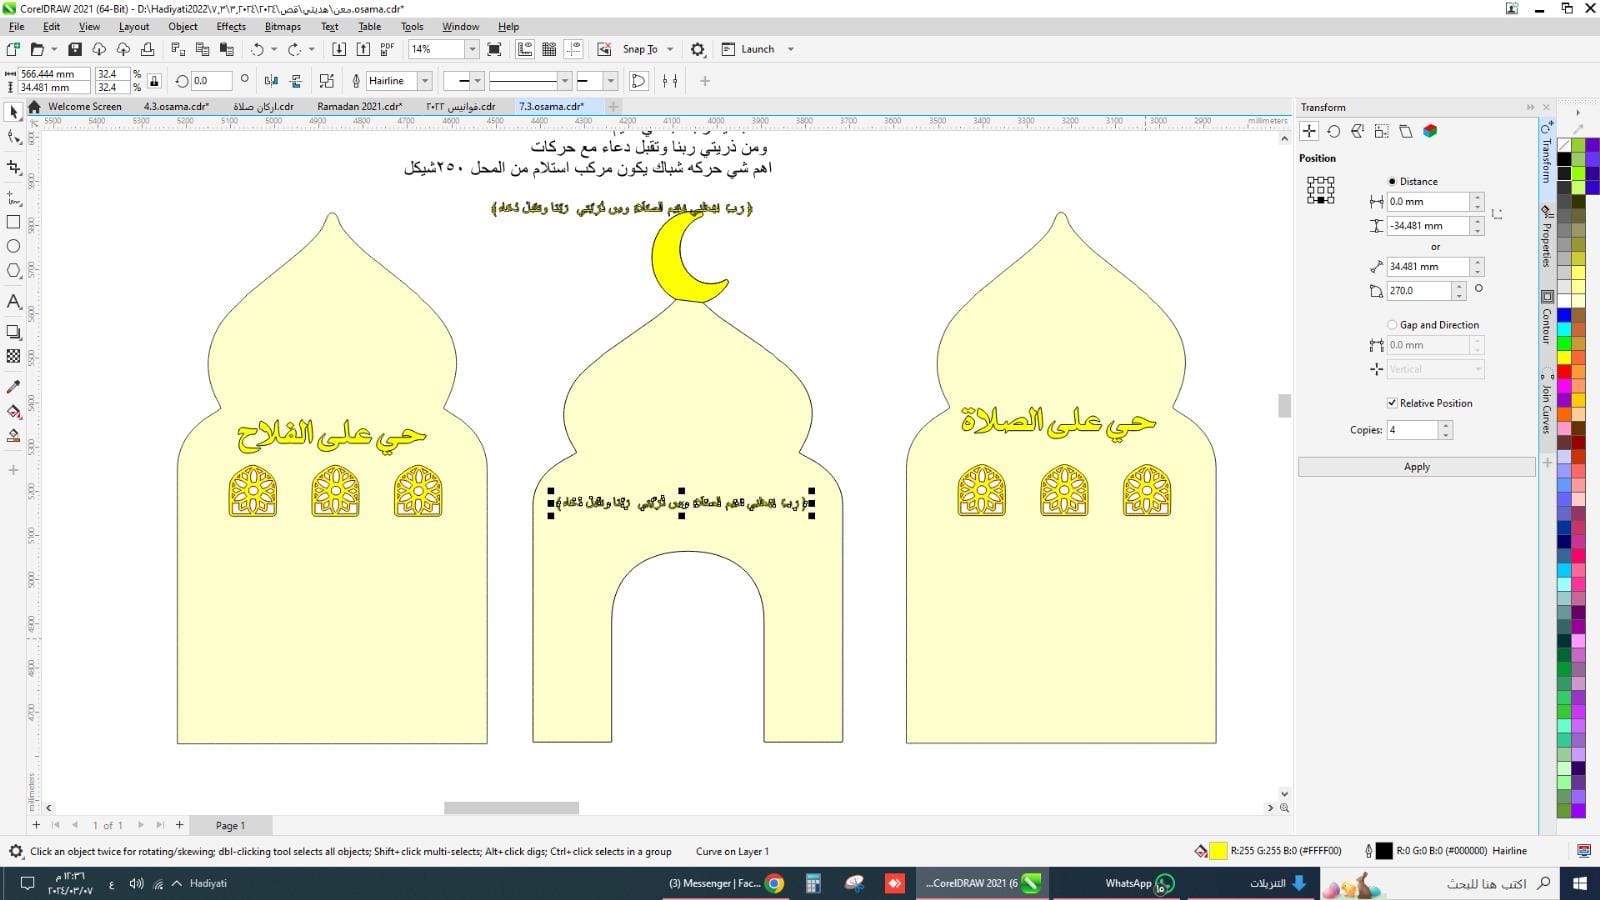This screenshot has height=900, width=1600.
Task: Click the Launch button
Action: click(x=757, y=49)
